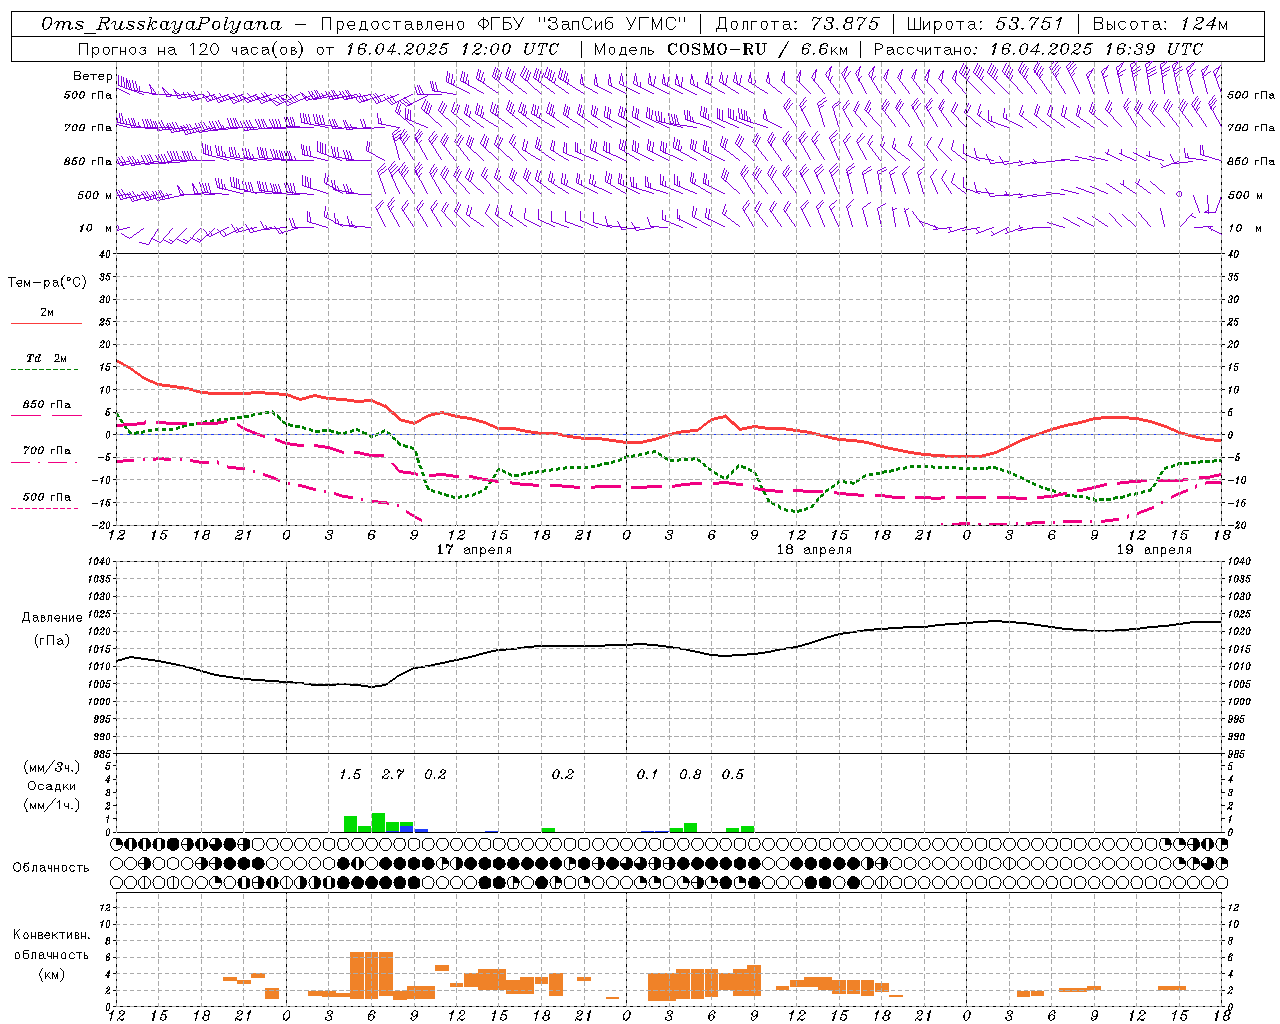Click the station name Oms_RusskayaPolyana

coord(162,24)
